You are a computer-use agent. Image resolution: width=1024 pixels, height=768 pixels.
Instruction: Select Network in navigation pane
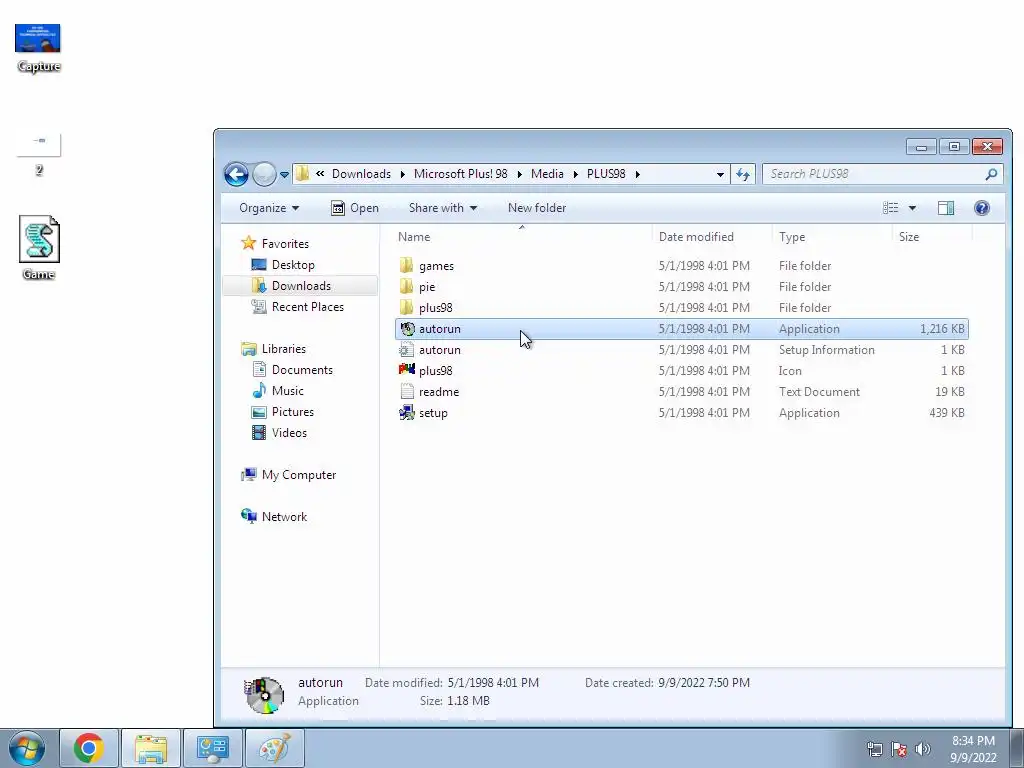[x=284, y=517]
